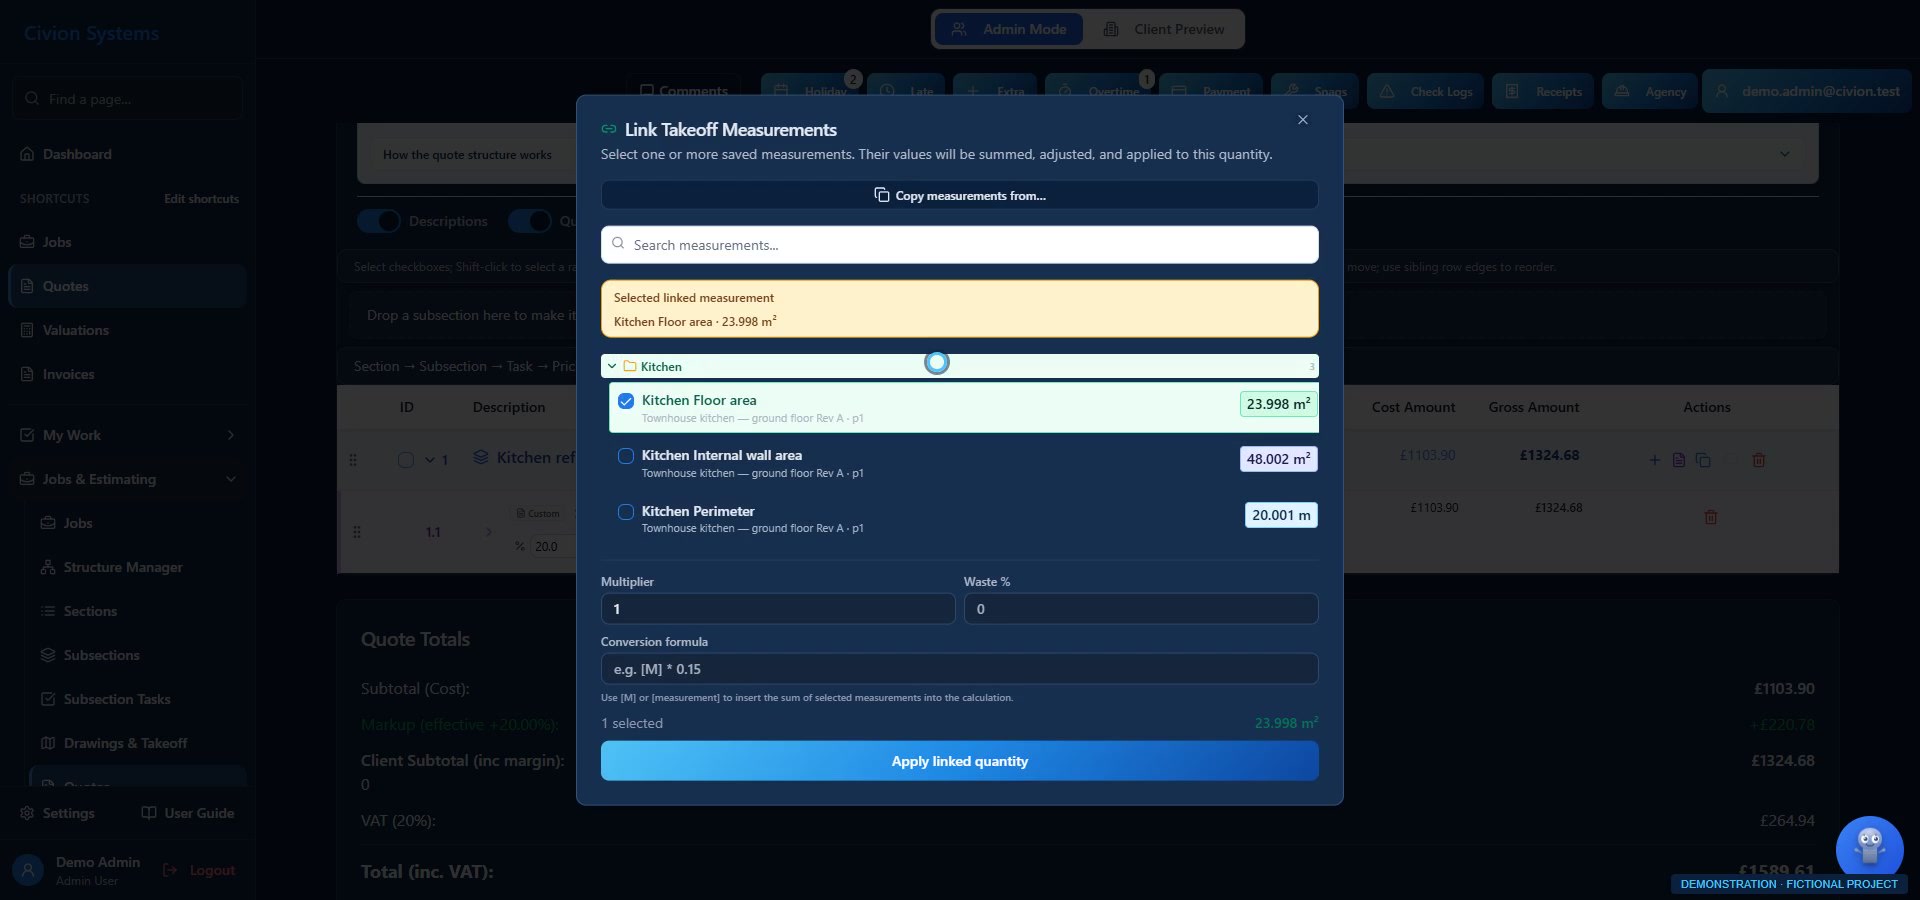Screen dimensions: 1920x900
Task: Open the User Guide
Action: click(188, 813)
